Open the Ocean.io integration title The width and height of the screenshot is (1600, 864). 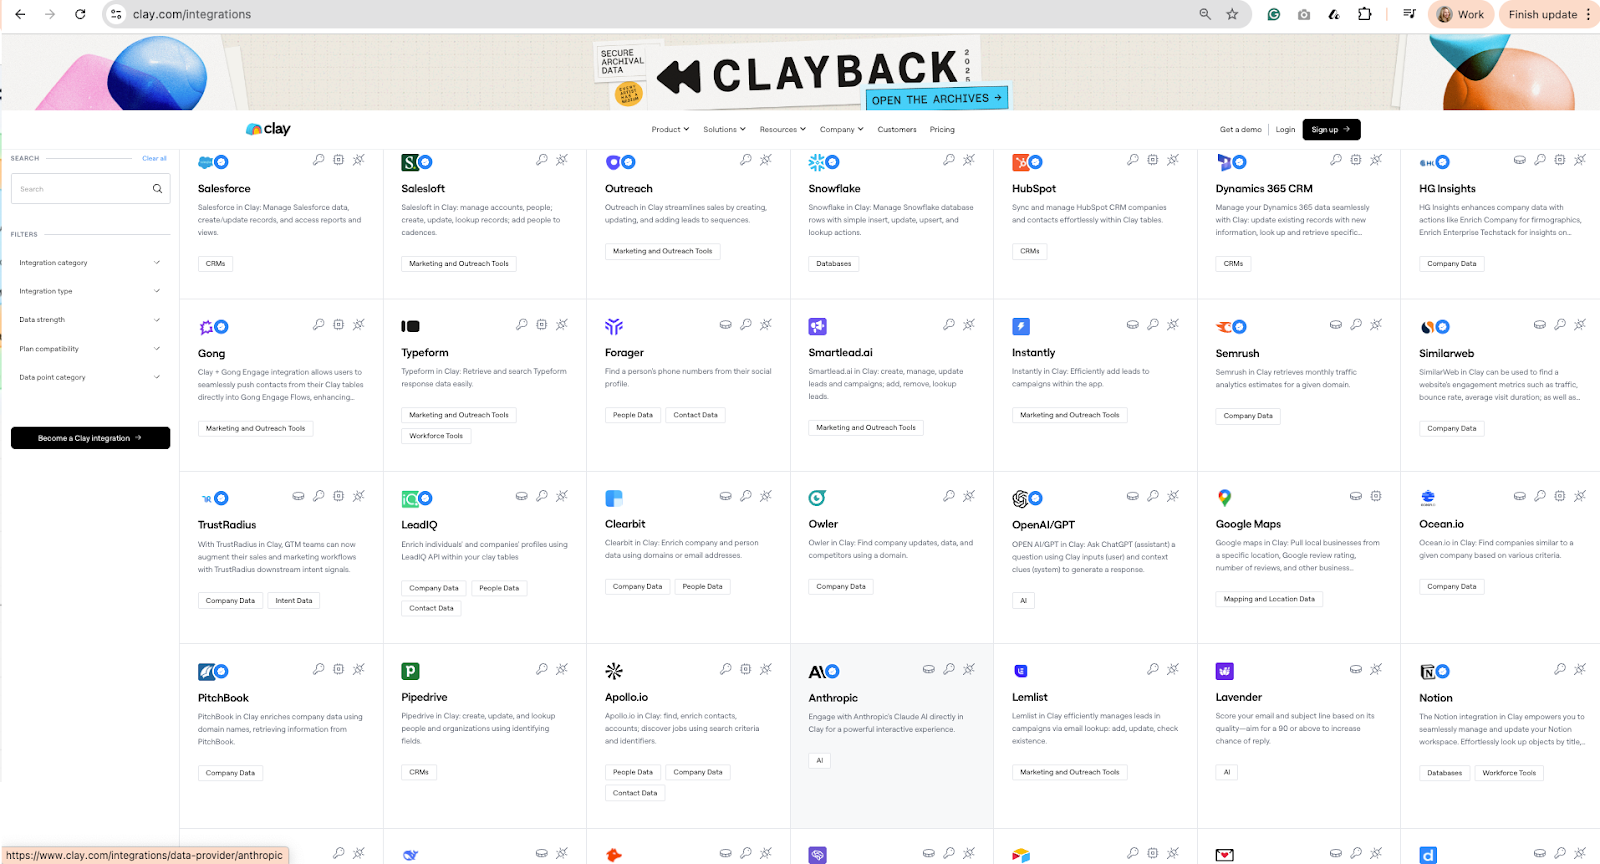click(x=1441, y=524)
